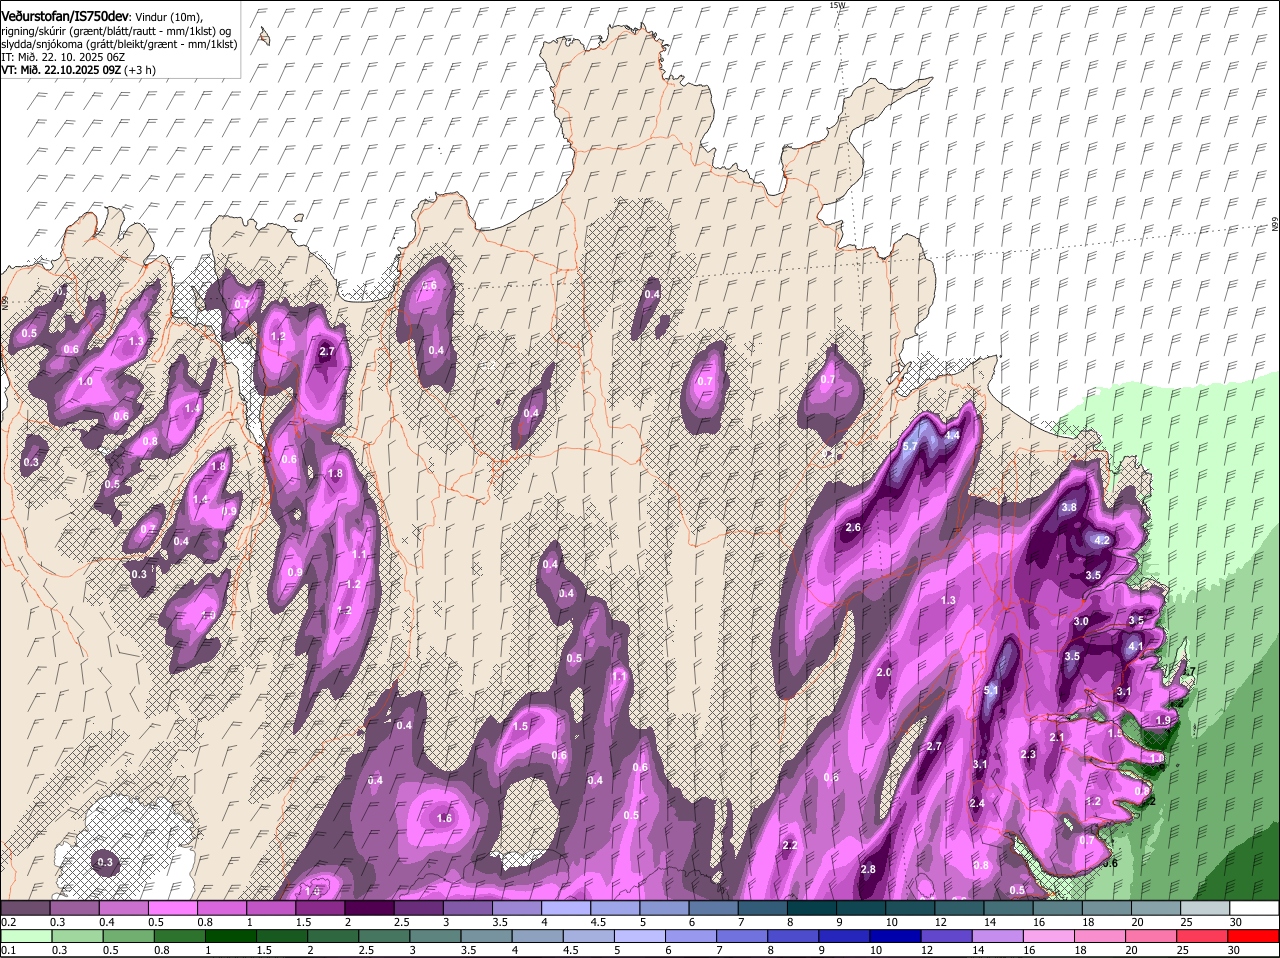
Task: Click upper scale swatch between 4 and 4.5
Action: click(x=566, y=908)
